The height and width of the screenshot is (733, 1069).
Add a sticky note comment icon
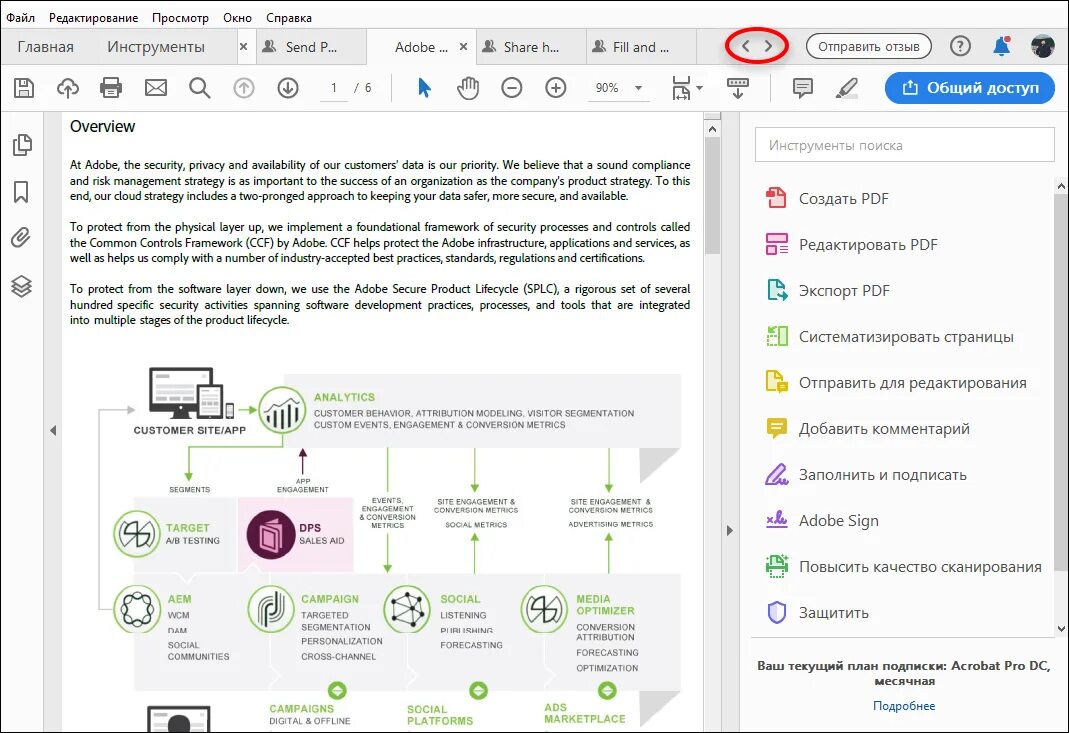(x=802, y=87)
